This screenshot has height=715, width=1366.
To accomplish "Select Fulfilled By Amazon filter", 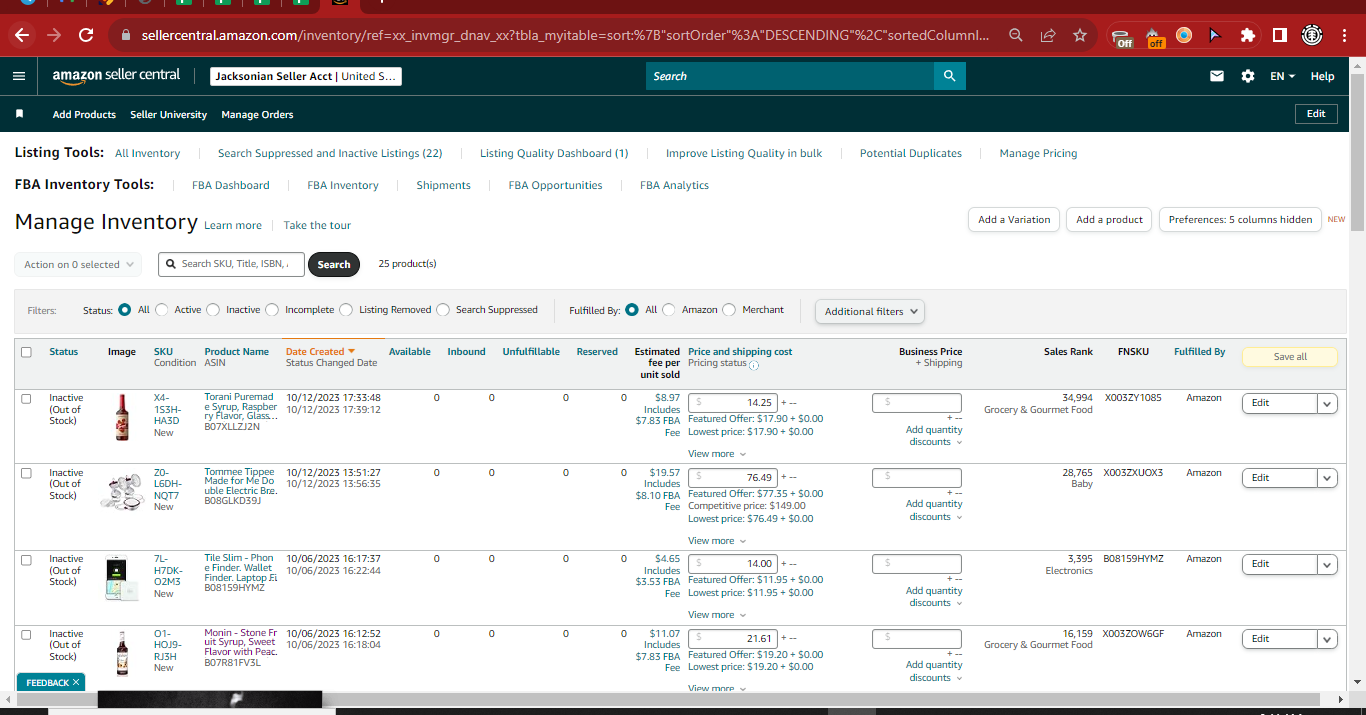I will coord(669,310).
